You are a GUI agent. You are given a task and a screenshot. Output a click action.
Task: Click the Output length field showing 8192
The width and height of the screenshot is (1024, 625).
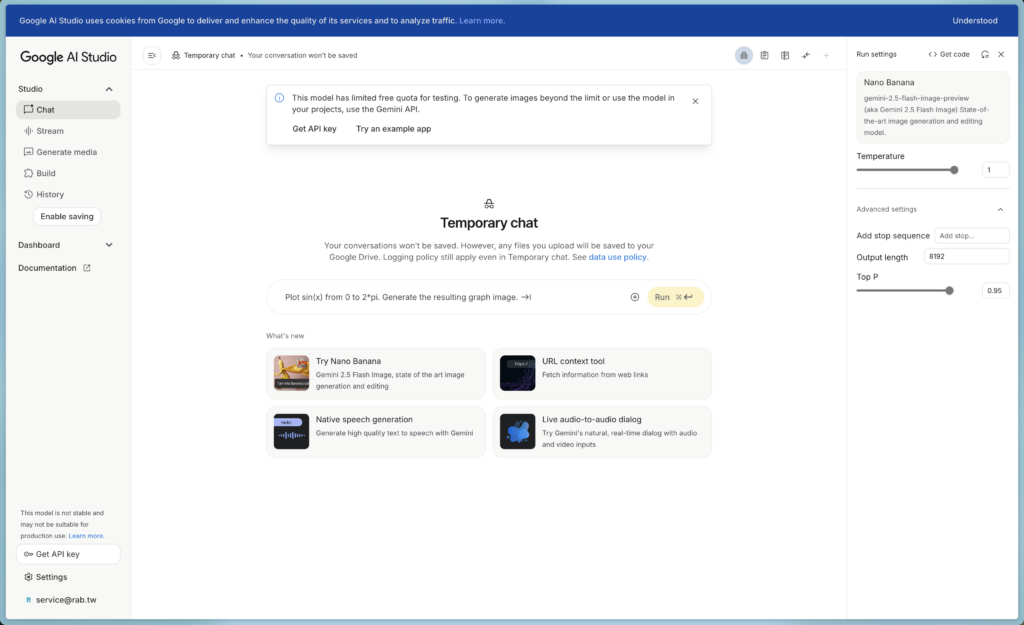tap(967, 257)
